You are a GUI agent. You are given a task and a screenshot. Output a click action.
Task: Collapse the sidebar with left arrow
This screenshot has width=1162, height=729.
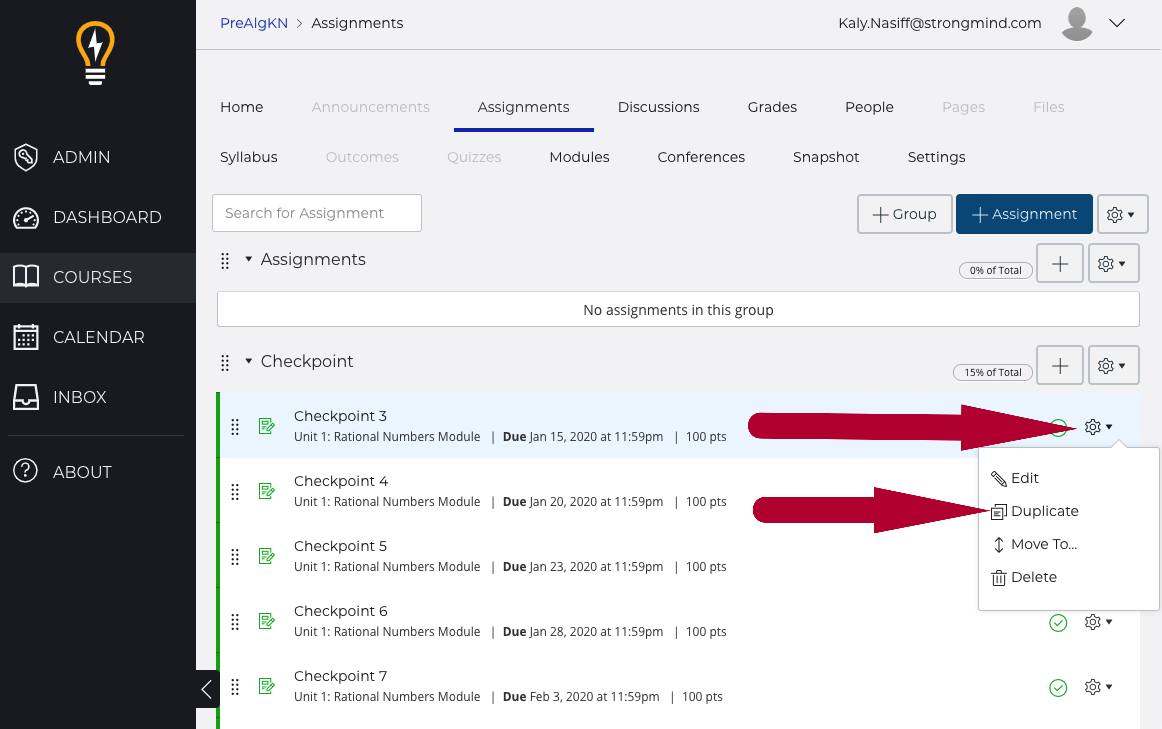(207, 688)
